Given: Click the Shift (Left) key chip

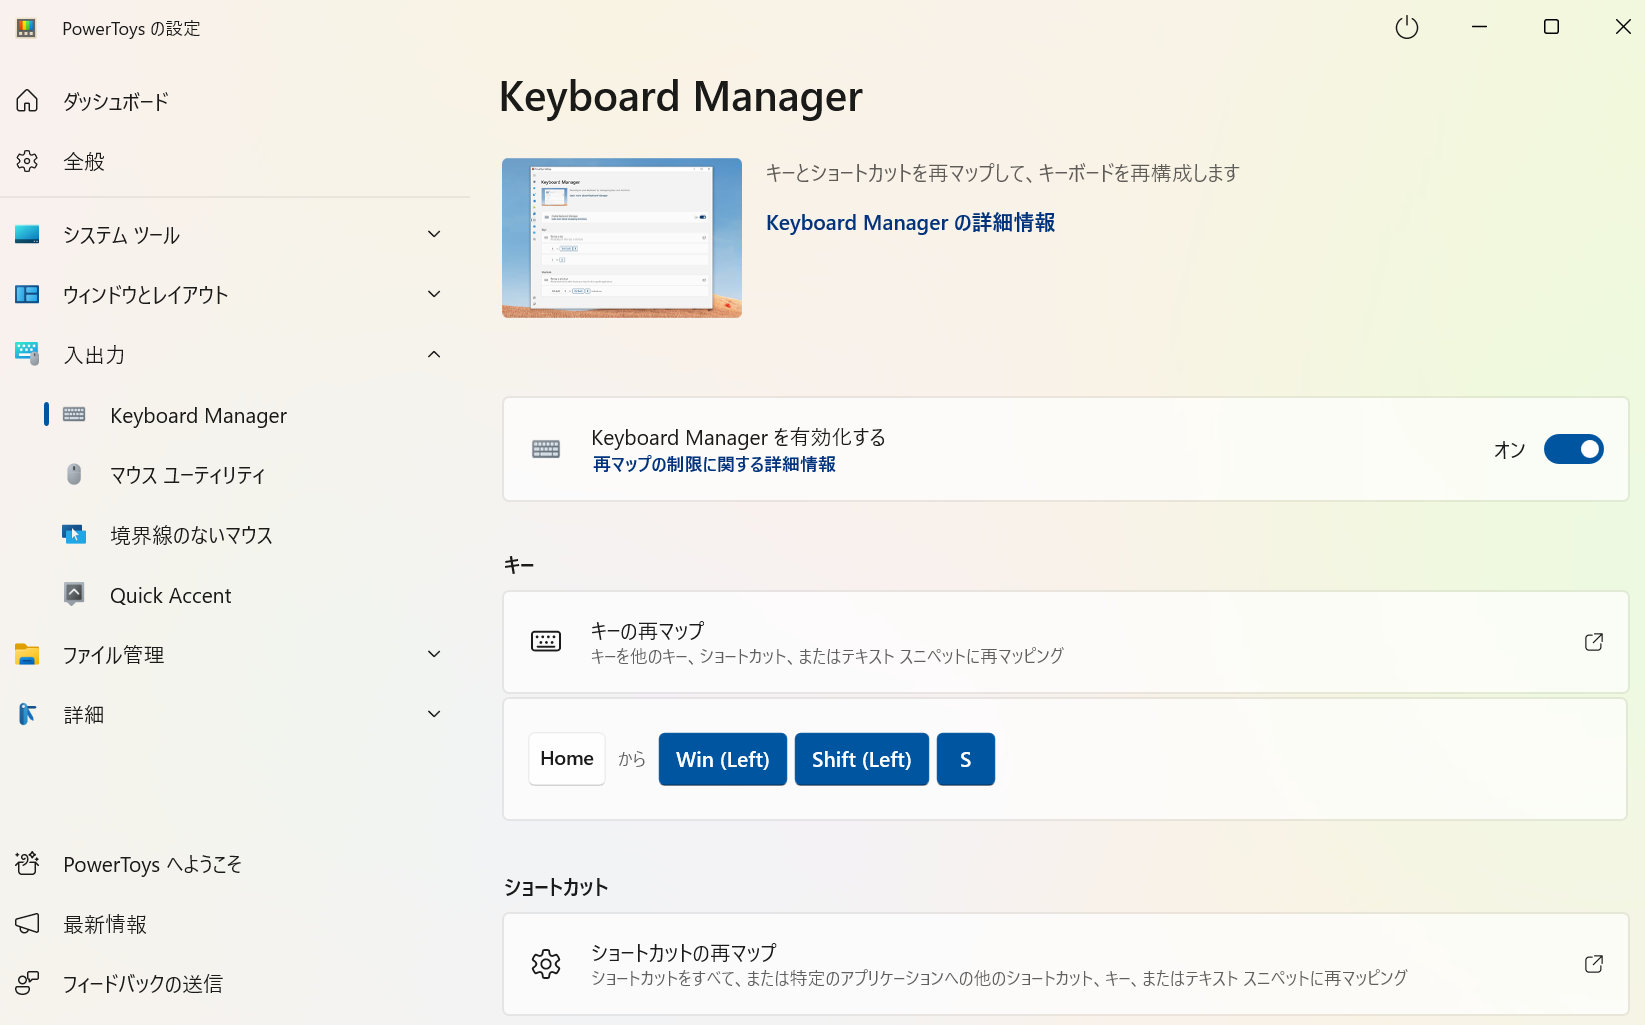Looking at the screenshot, I should coord(862,759).
